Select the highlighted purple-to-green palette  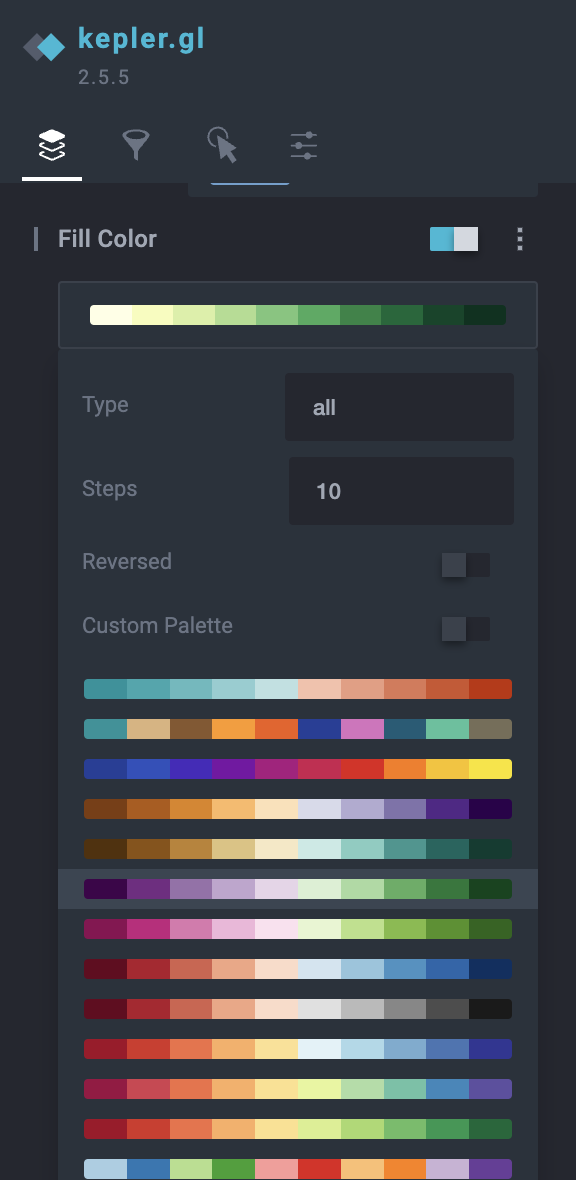pos(297,889)
